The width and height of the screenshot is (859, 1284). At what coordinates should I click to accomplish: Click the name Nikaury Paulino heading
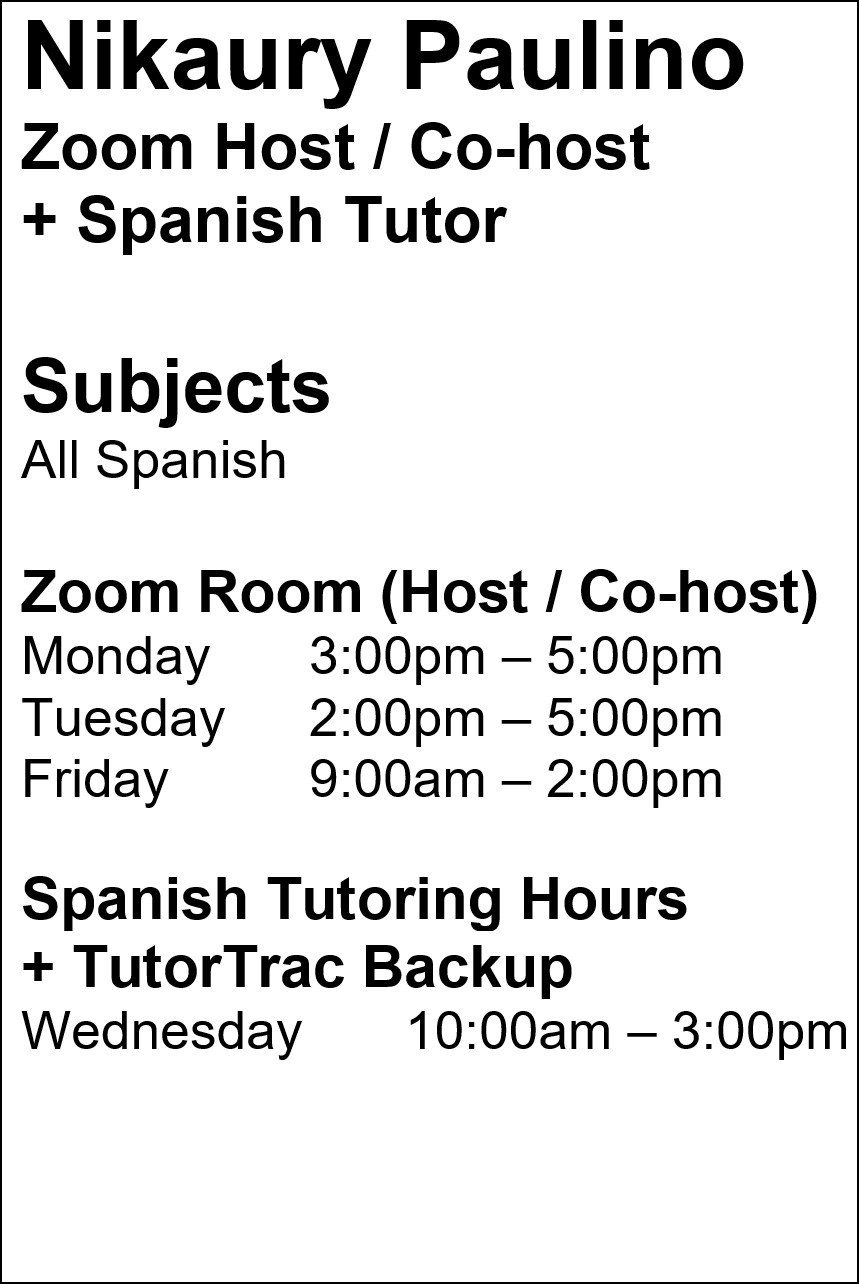click(383, 62)
